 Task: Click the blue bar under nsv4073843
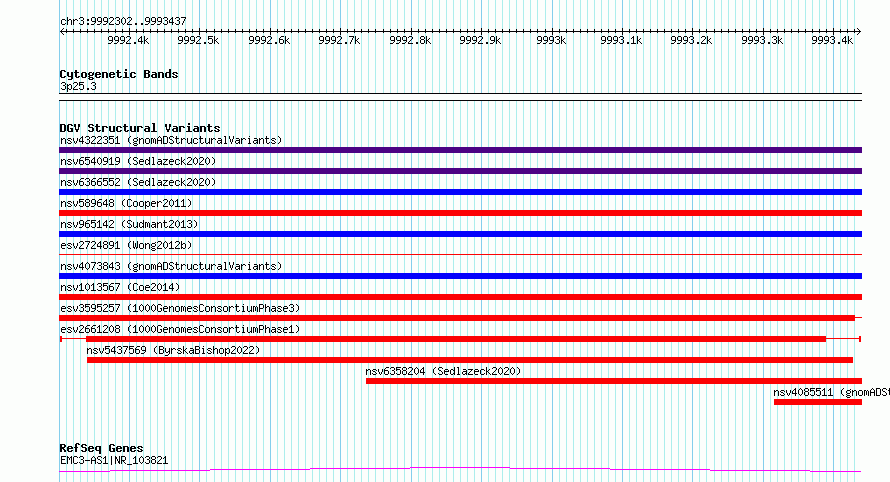[460, 276]
